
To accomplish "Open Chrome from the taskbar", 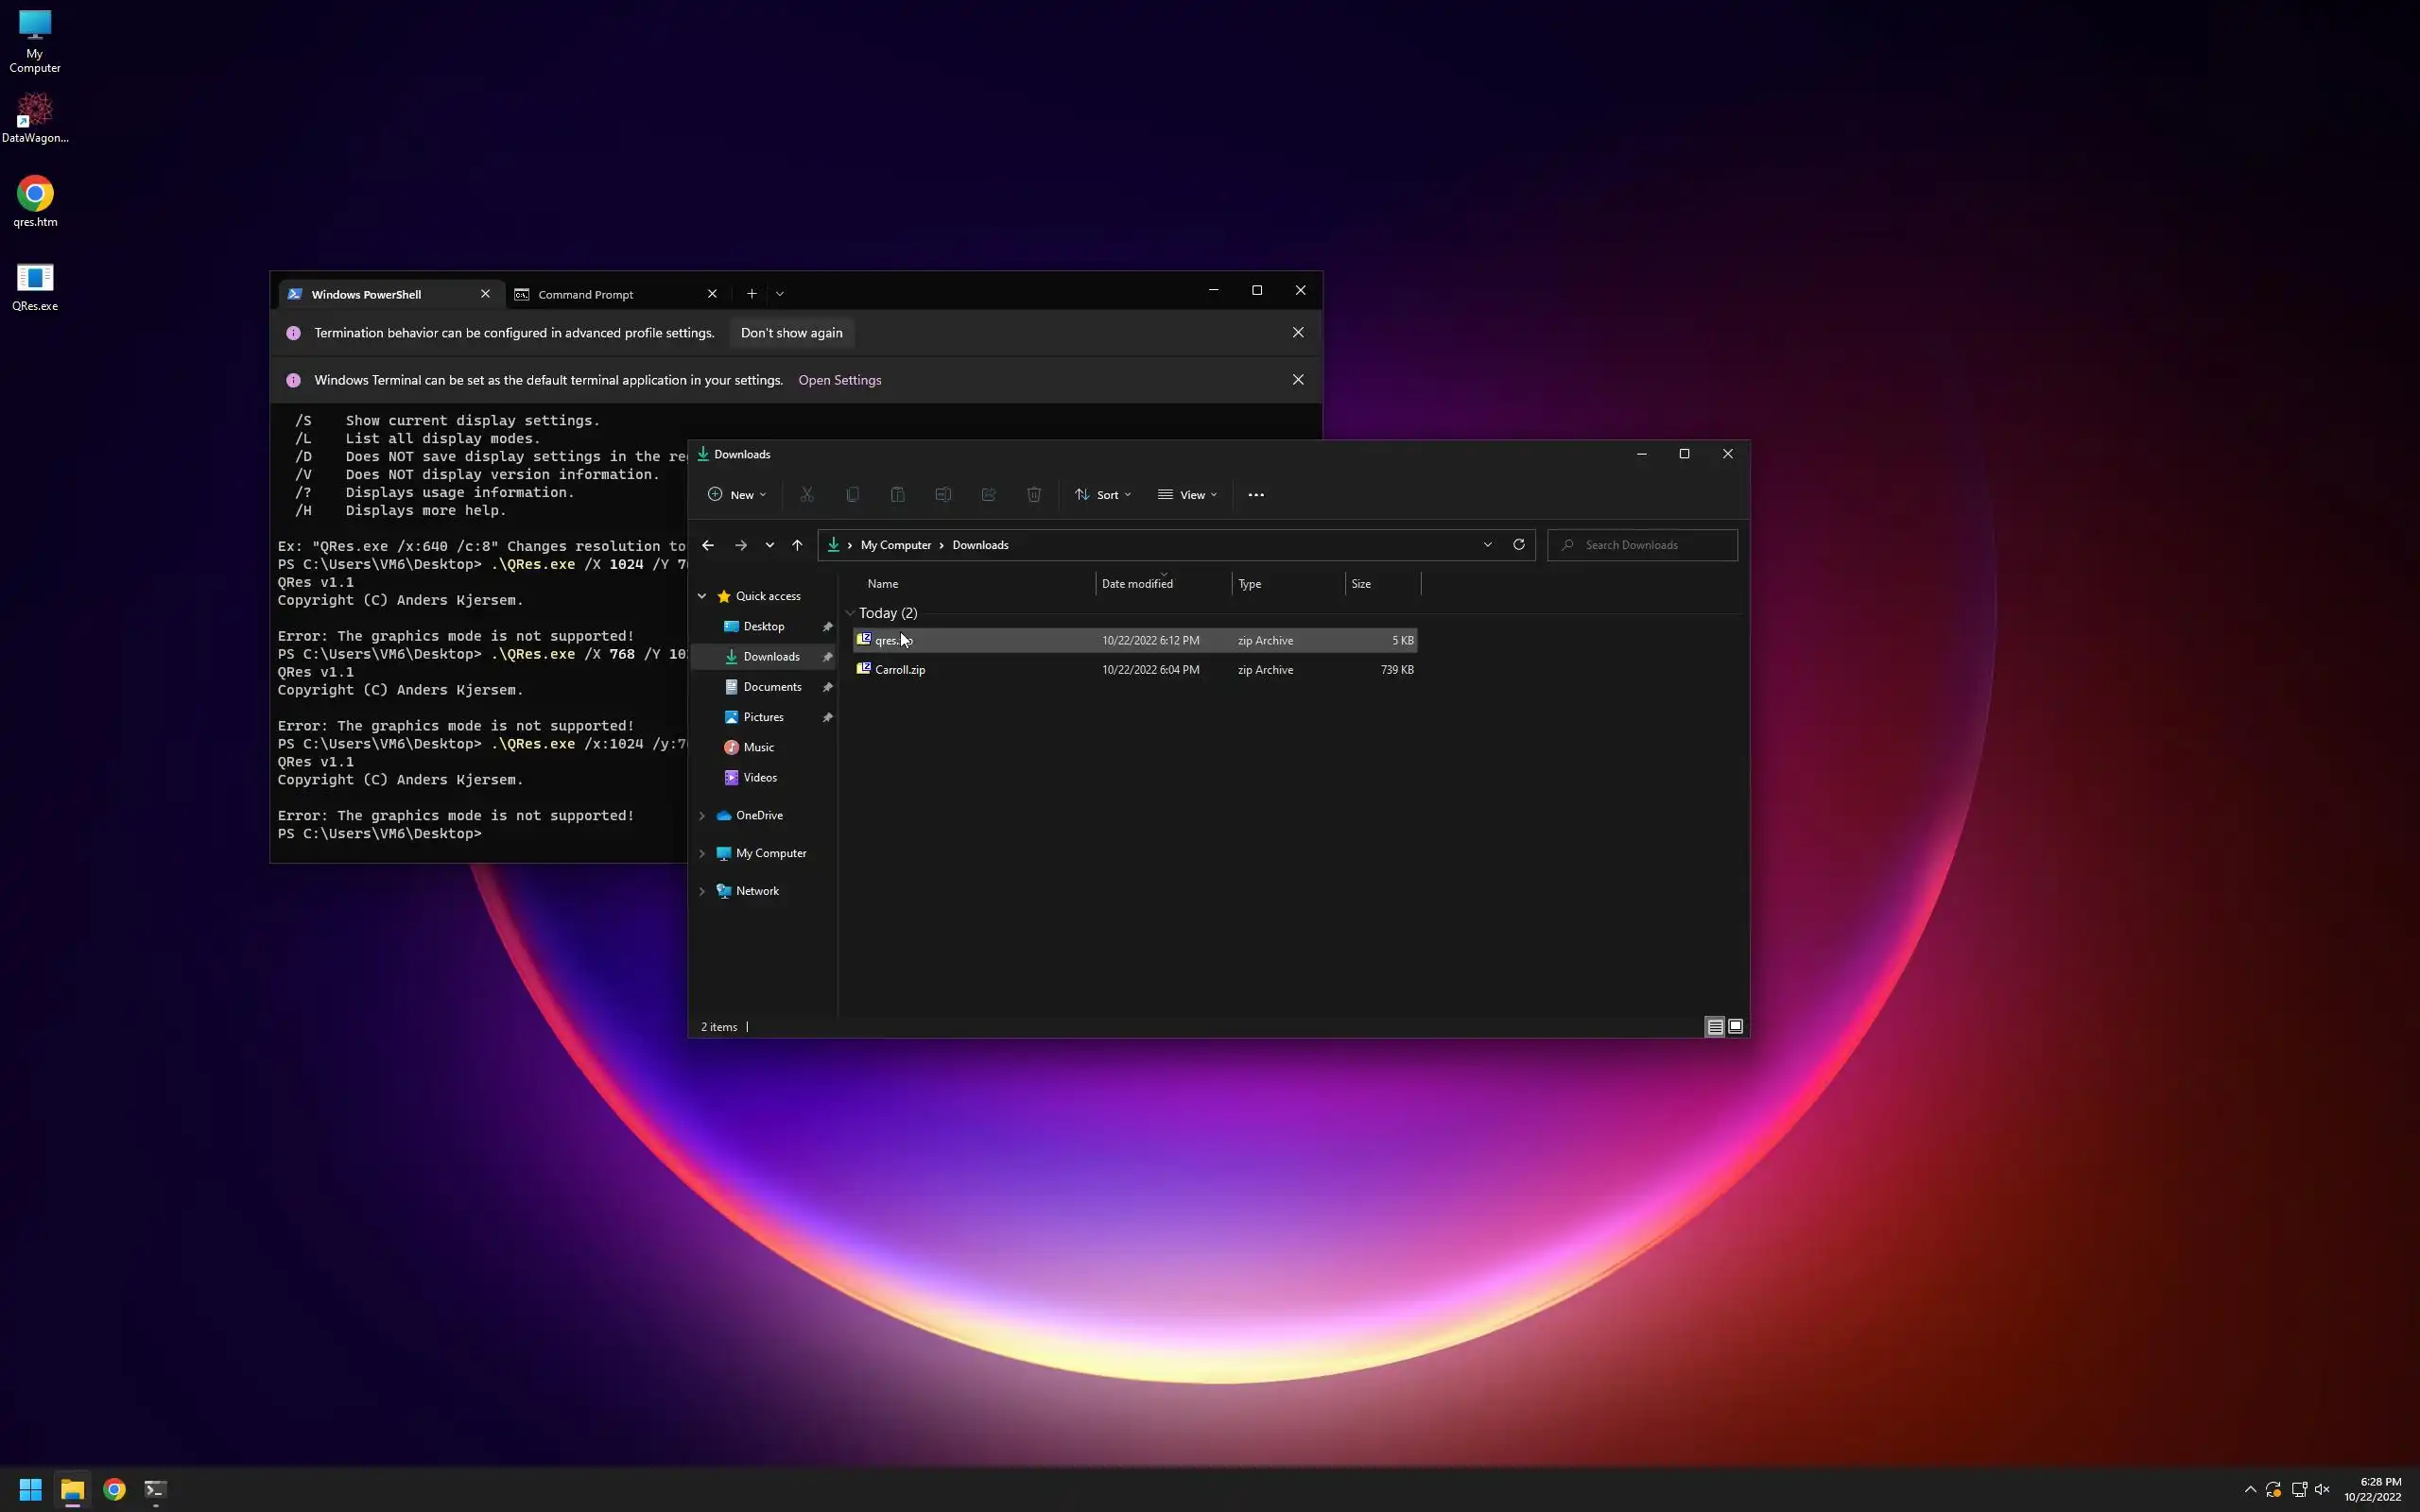I will [114, 1489].
